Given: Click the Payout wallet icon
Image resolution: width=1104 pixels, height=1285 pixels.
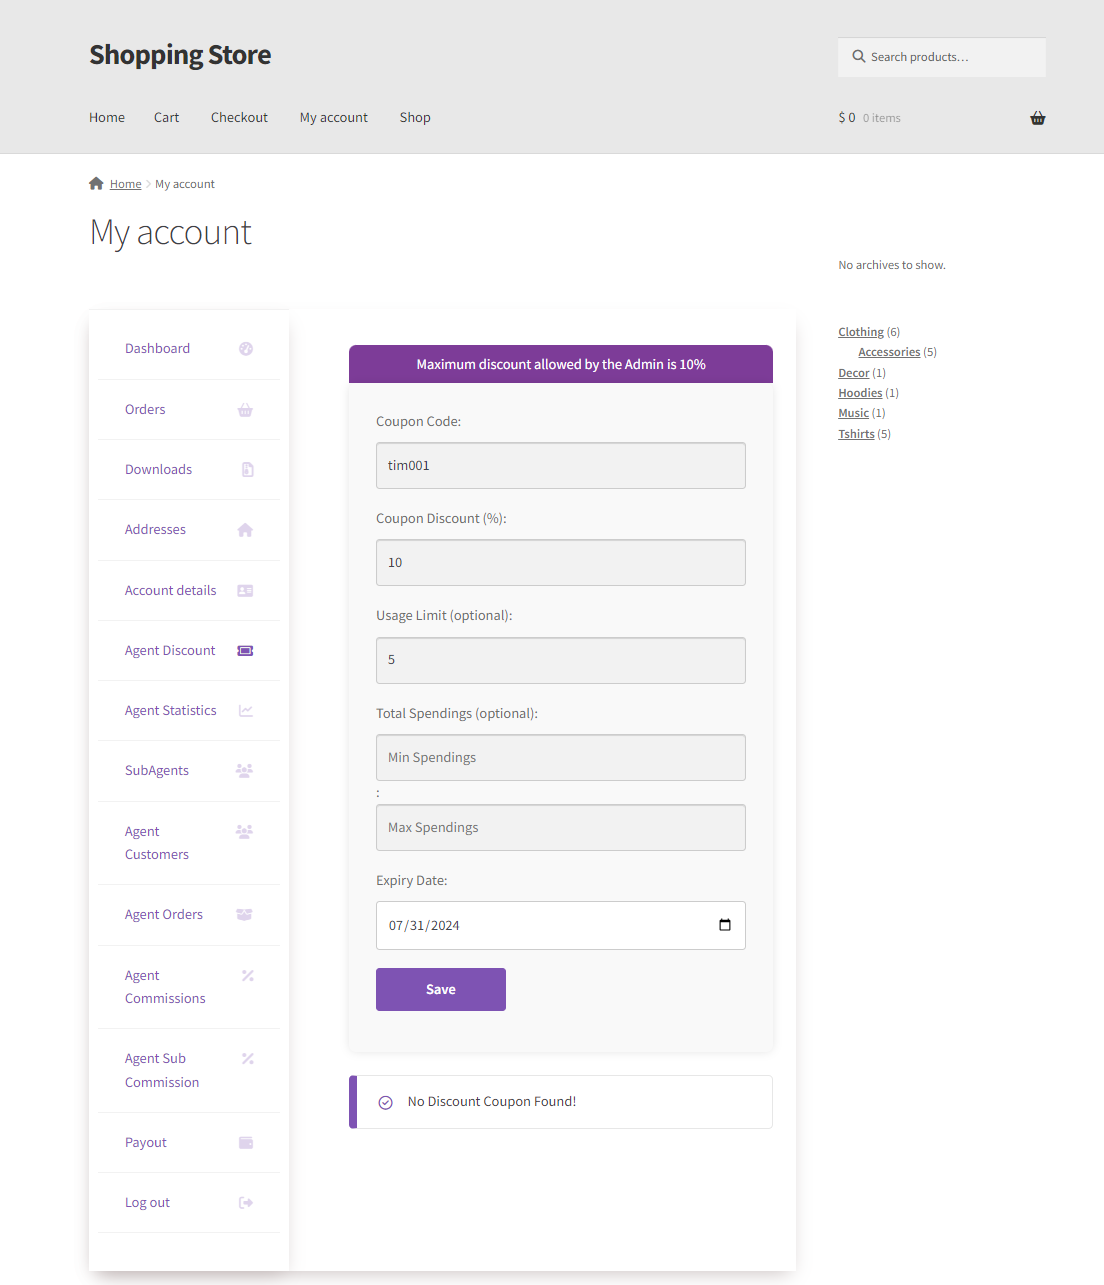Looking at the screenshot, I should [x=246, y=1143].
